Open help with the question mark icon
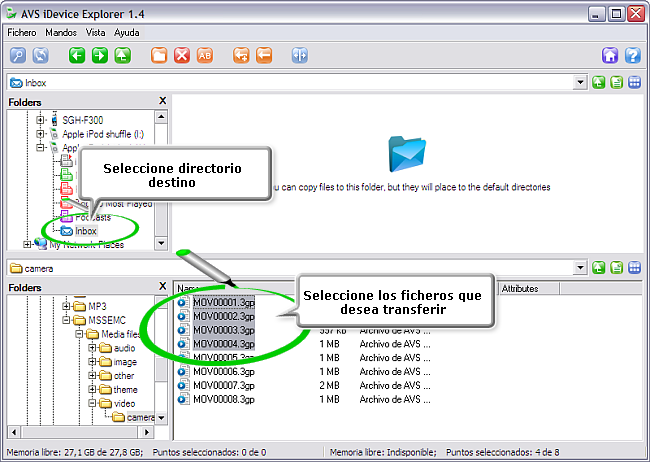The image size is (650, 462). pos(633,55)
